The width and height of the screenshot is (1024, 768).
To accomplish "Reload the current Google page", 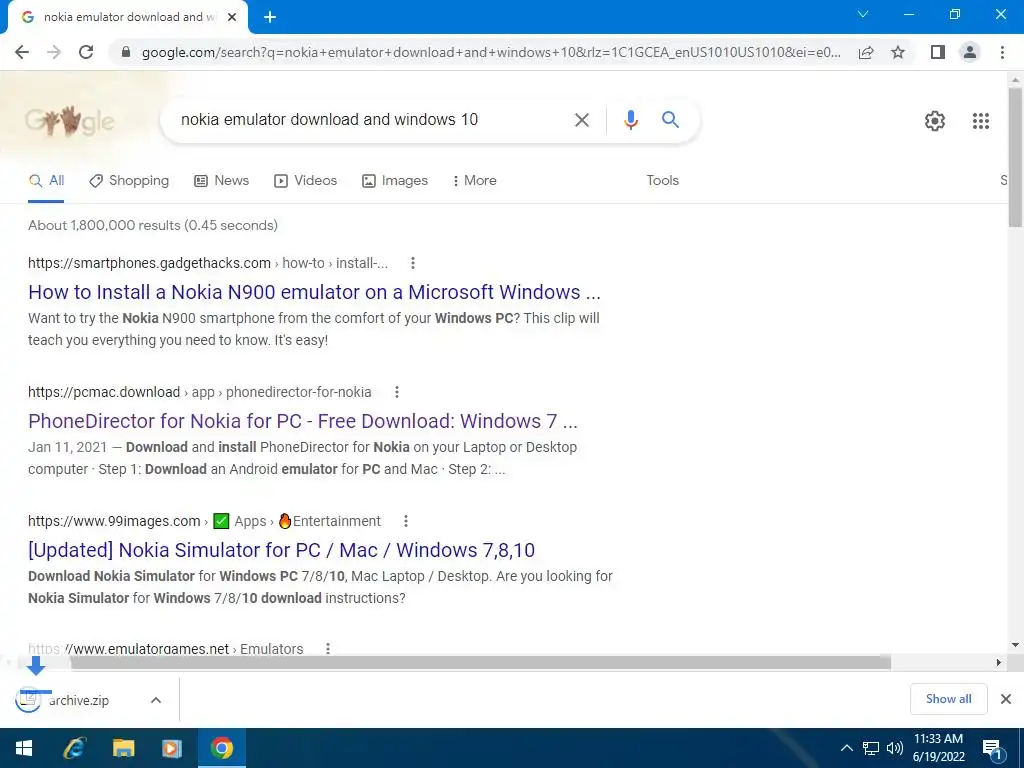I will click(x=86, y=52).
